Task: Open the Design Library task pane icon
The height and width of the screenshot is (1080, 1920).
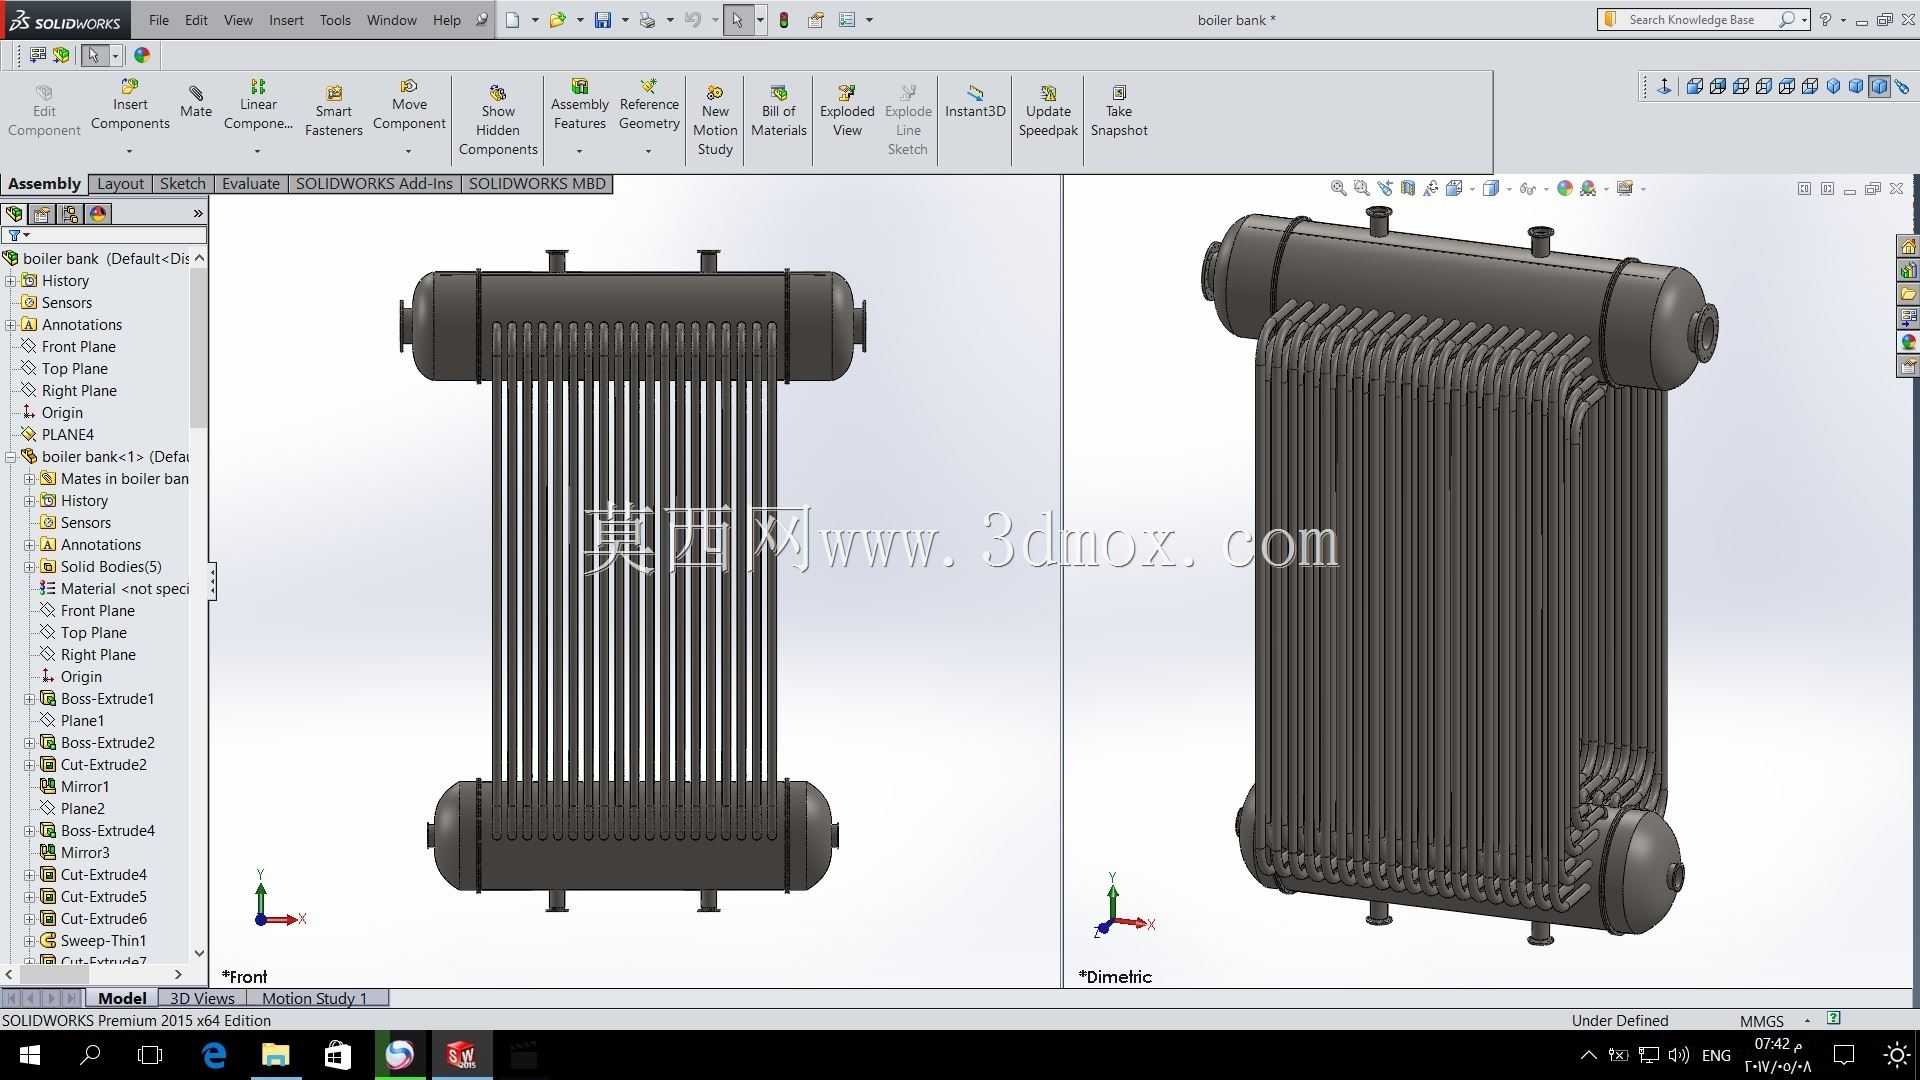Action: [1908, 270]
